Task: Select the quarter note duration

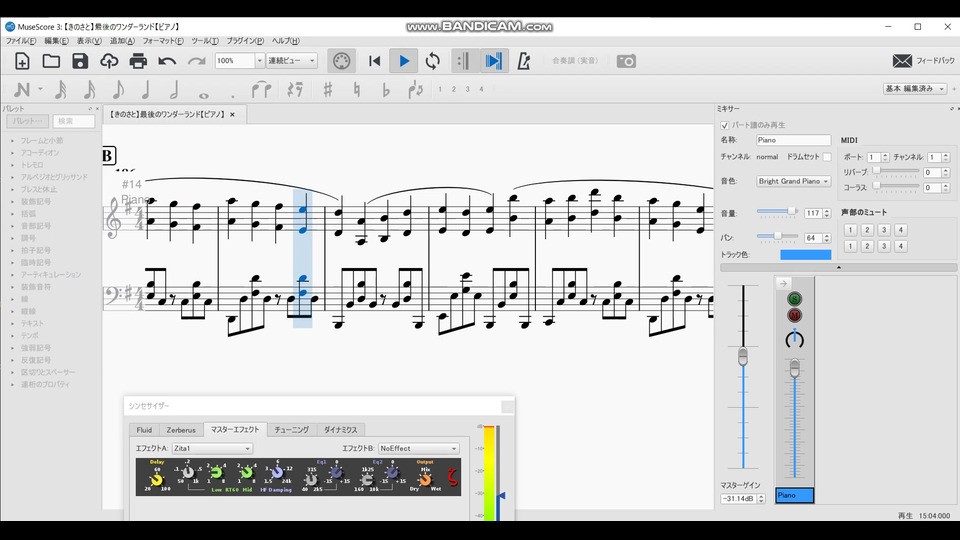Action: 146,90
